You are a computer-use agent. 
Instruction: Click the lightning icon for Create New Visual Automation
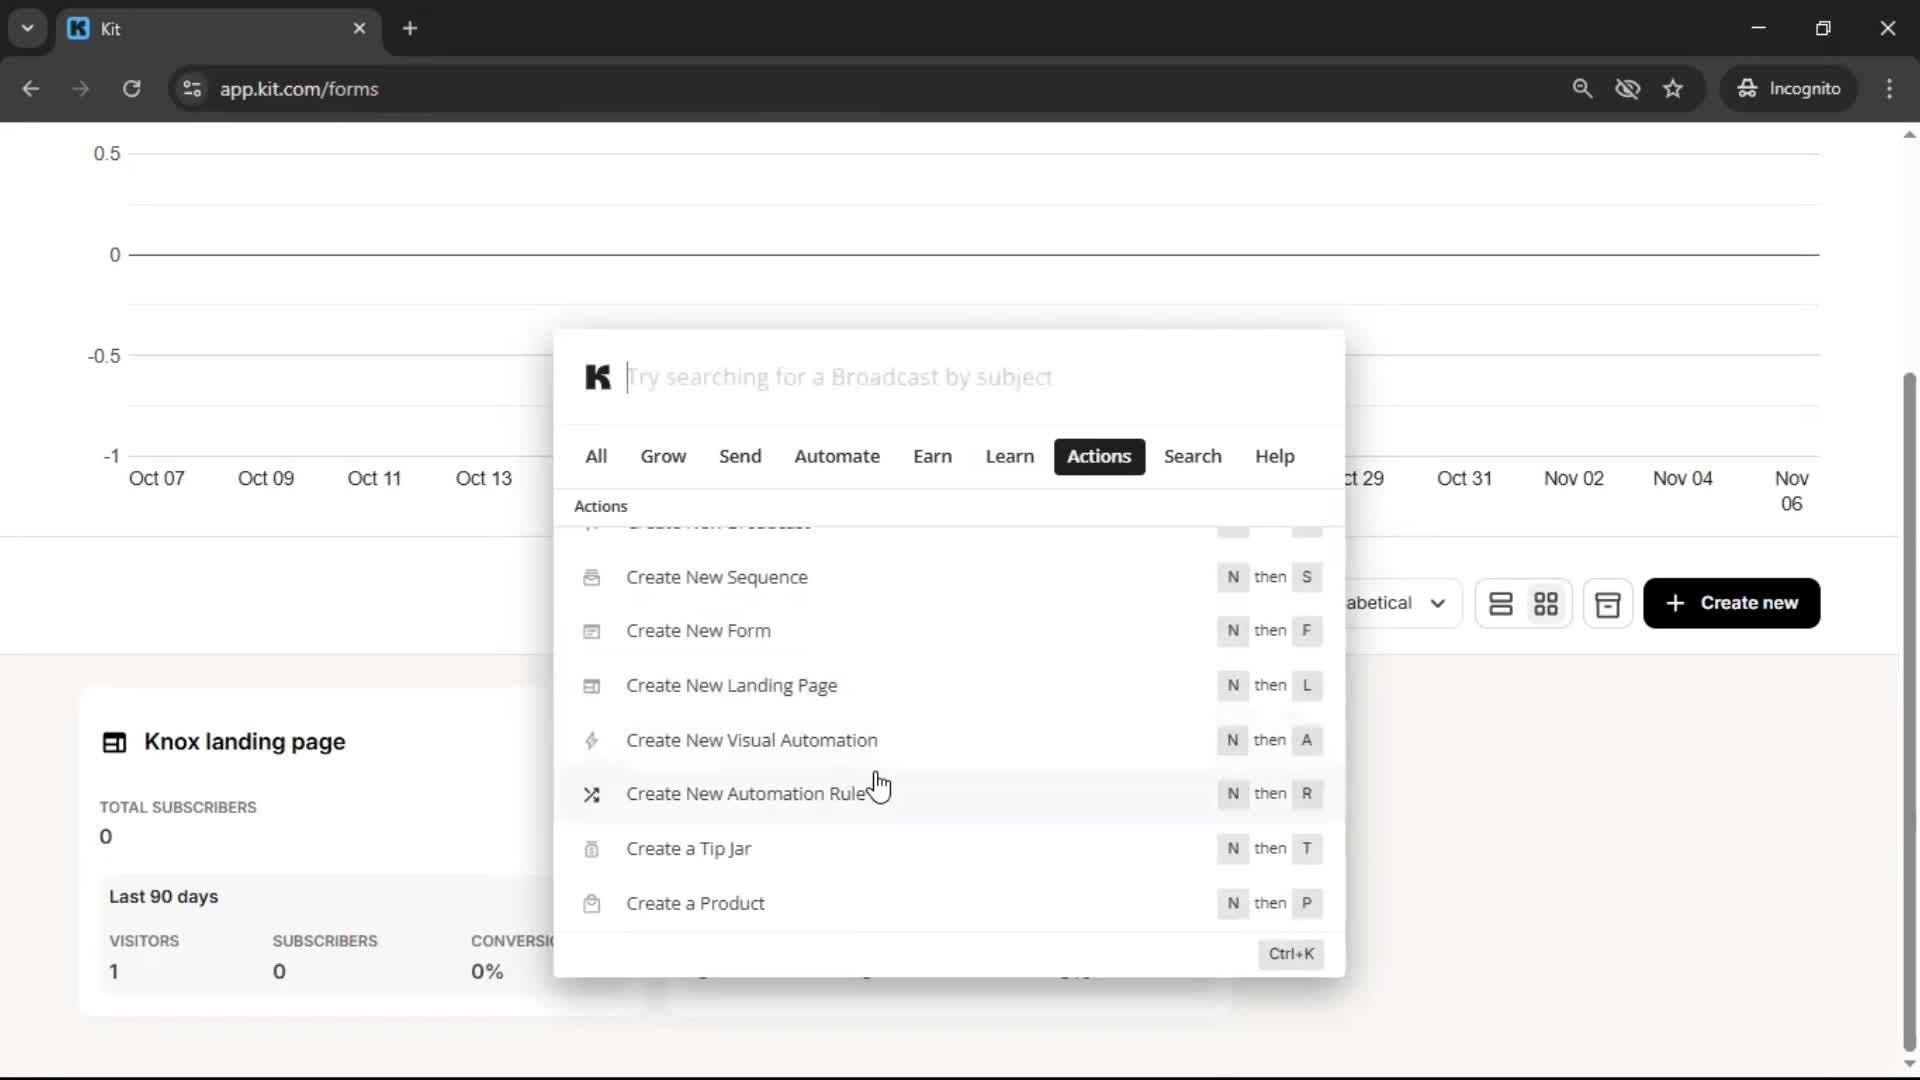tap(592, 740)
